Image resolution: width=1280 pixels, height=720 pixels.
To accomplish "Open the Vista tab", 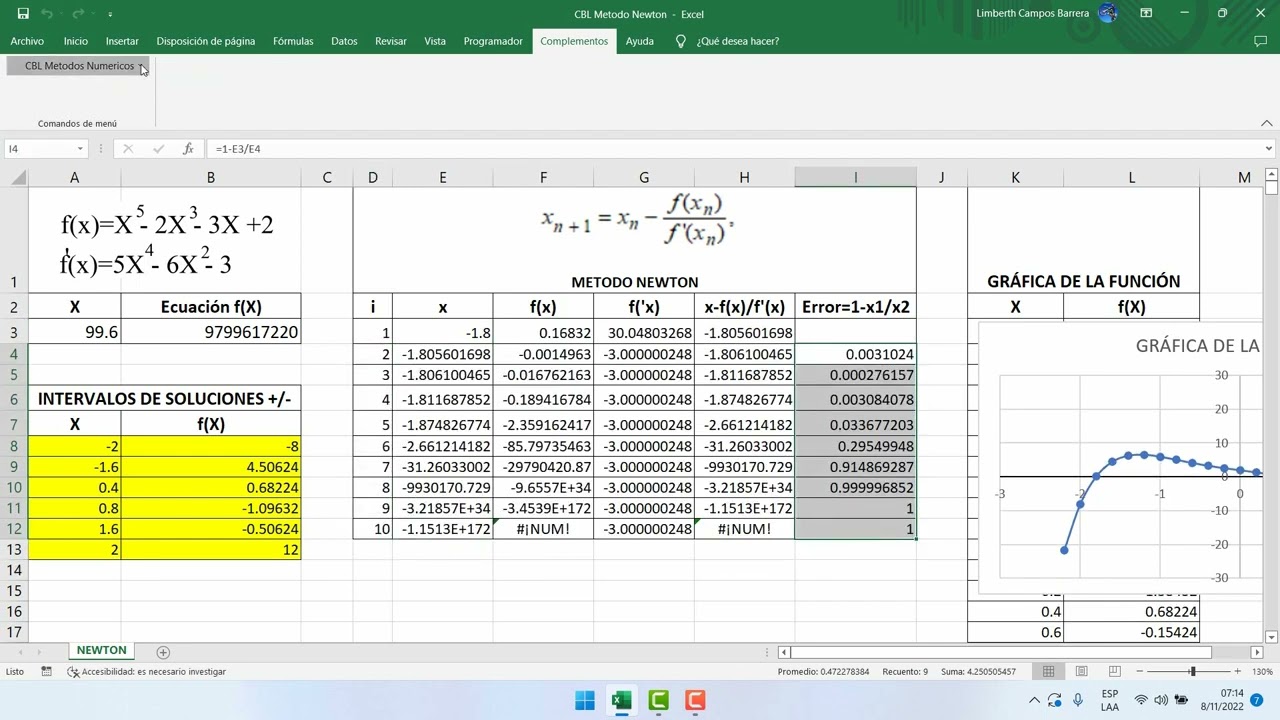I will coord(435,41).
